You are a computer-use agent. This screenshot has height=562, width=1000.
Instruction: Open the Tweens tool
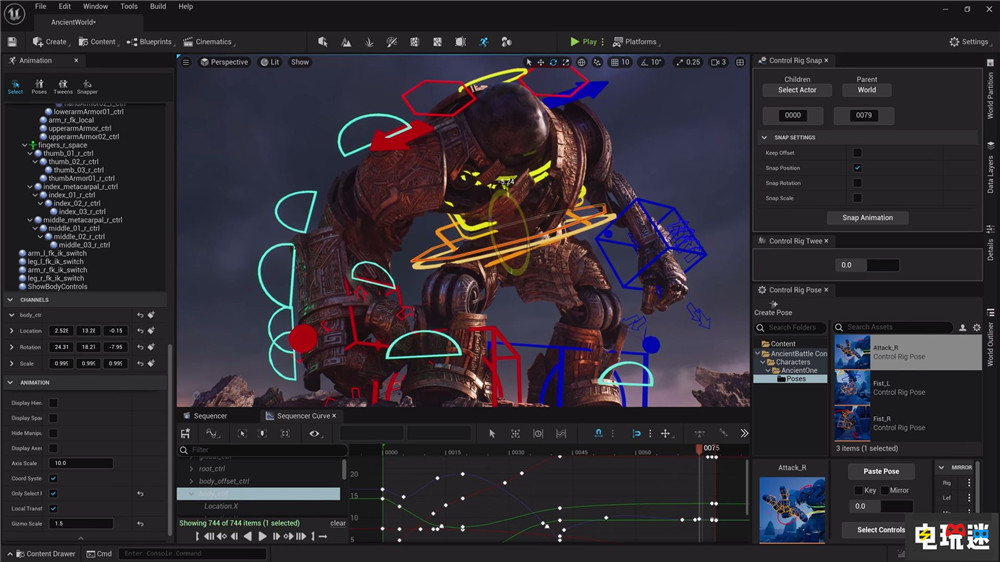63,86
